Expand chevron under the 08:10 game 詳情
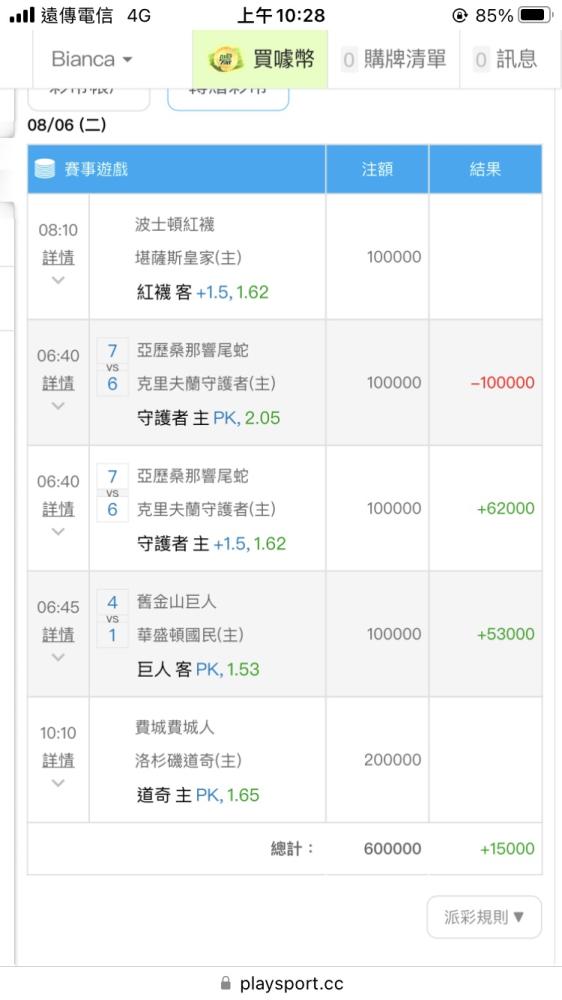 (58, 280)
